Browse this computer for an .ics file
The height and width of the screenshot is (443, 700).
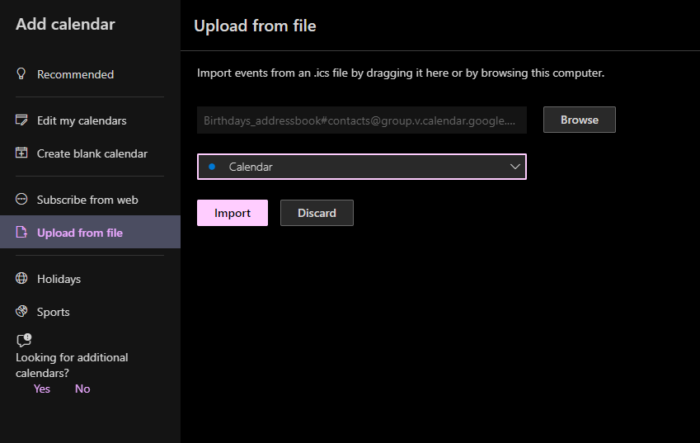[x=579, y=120]
